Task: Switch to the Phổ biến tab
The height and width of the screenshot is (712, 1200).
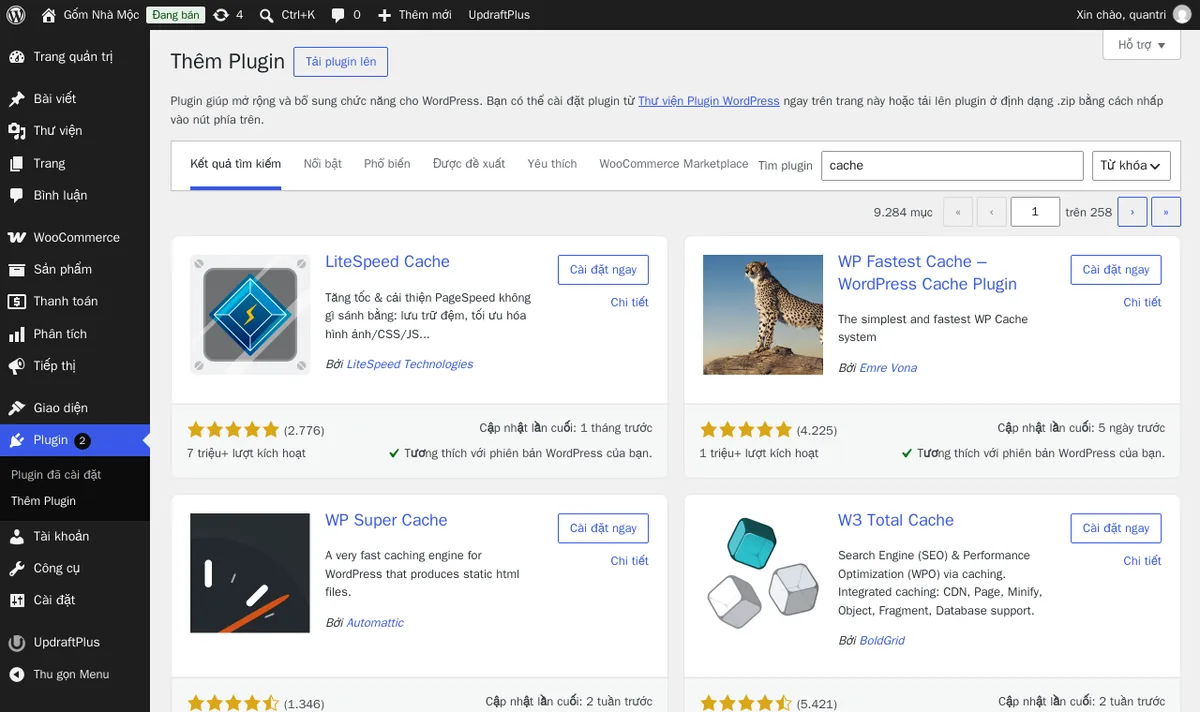Action: (x=387, y=164)
